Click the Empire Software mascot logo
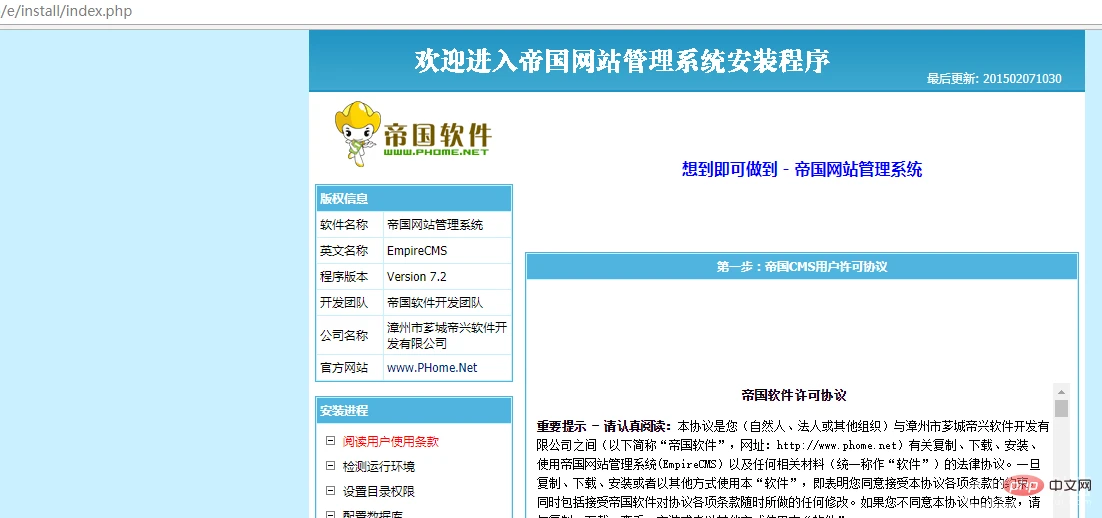The image size is (1102, 518). coord(413,132)
